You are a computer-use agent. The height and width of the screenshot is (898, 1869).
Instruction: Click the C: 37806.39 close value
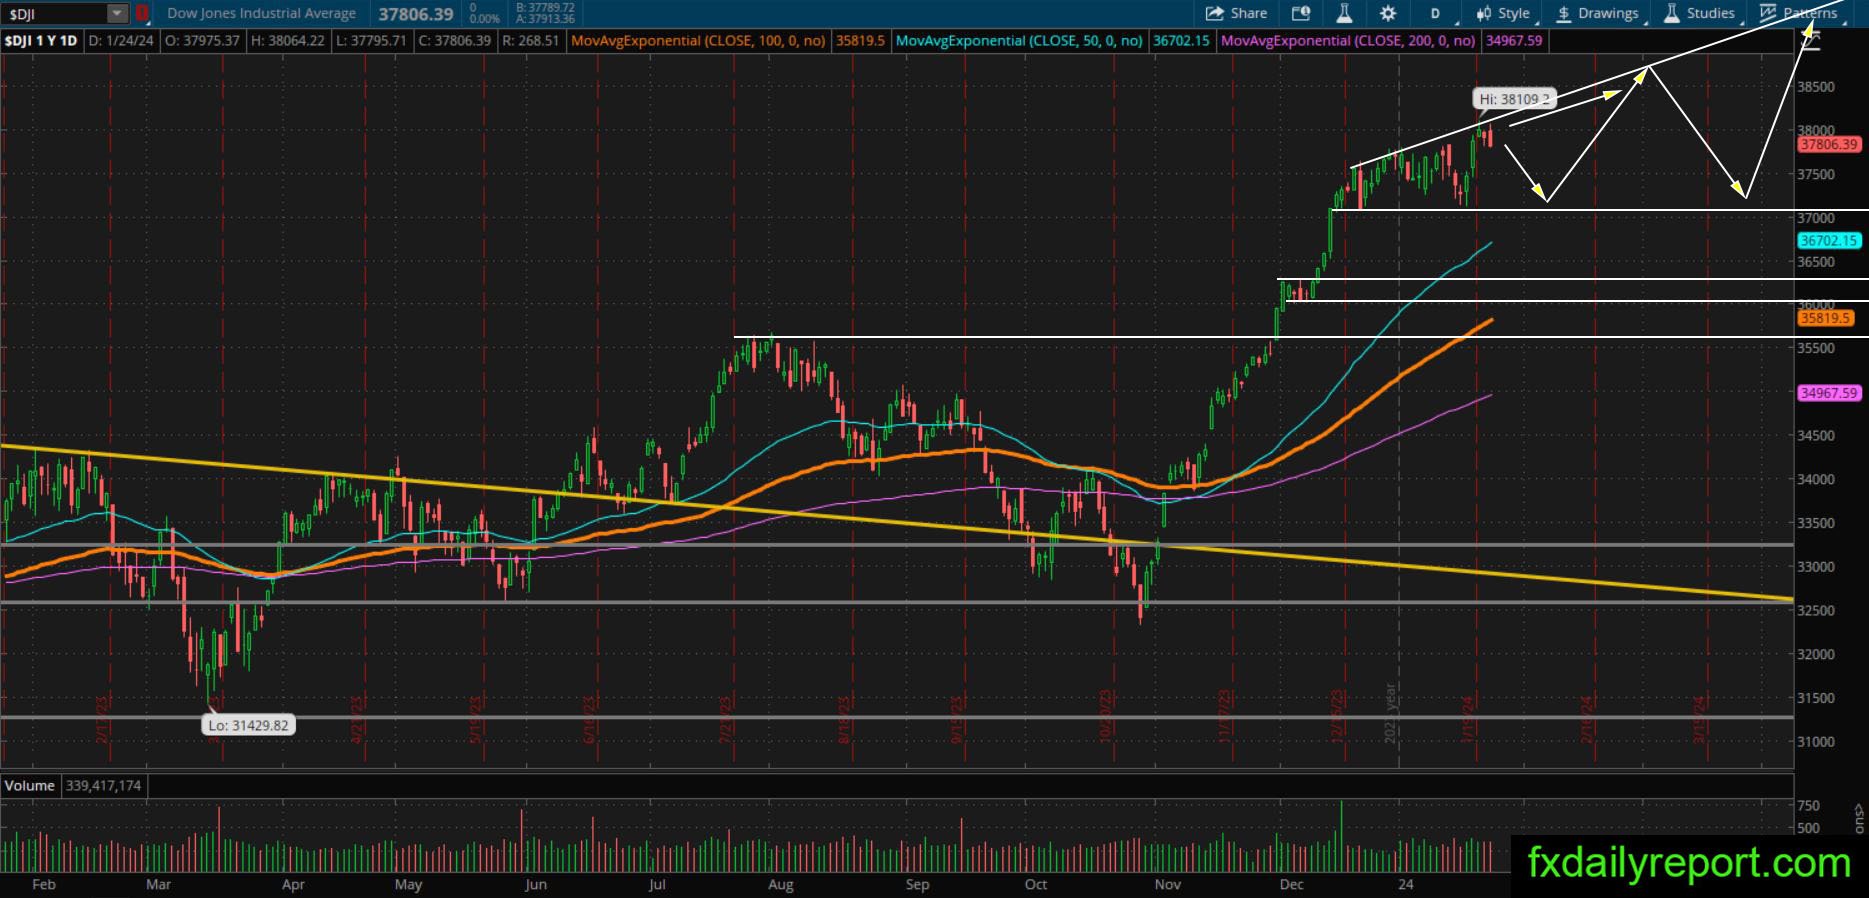coord(454,41)
